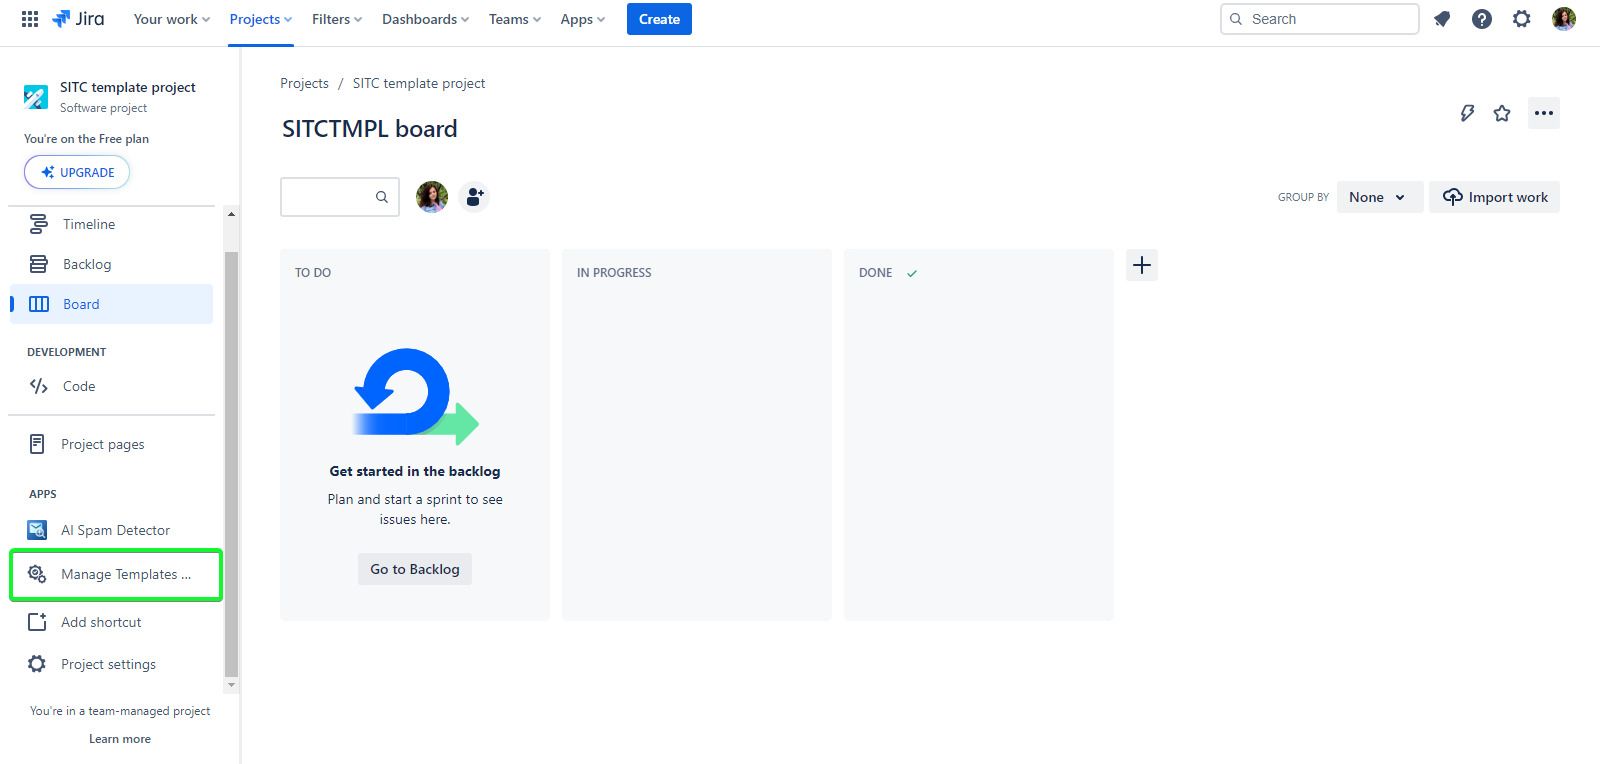This screenshot has width=1600, height=764.
Task: Open Backlog in the sidebar
Action: 87,264
